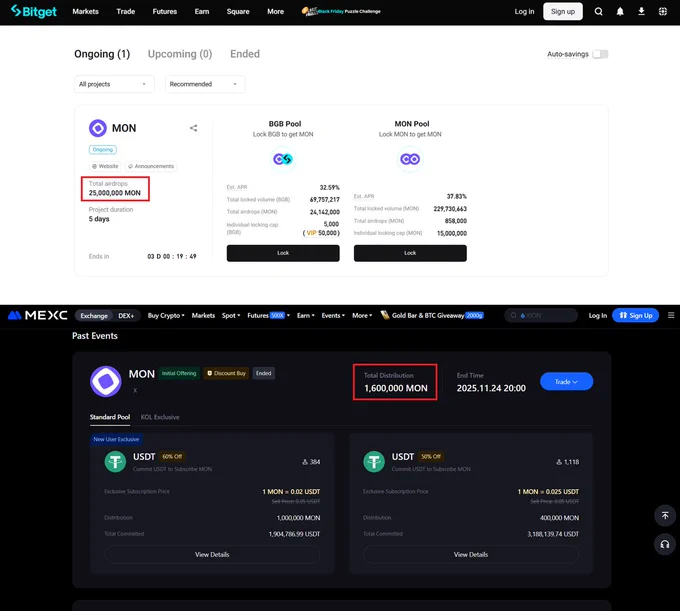Image resolution: width=680 pixels, height=611 pixels.
Task: Click View Details in 50% Off pool
Action: coord(471,555)
